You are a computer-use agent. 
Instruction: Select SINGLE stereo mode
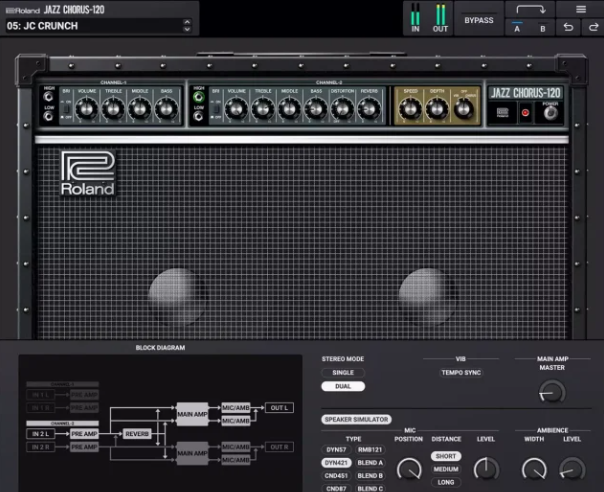click(x=343, y=372)
